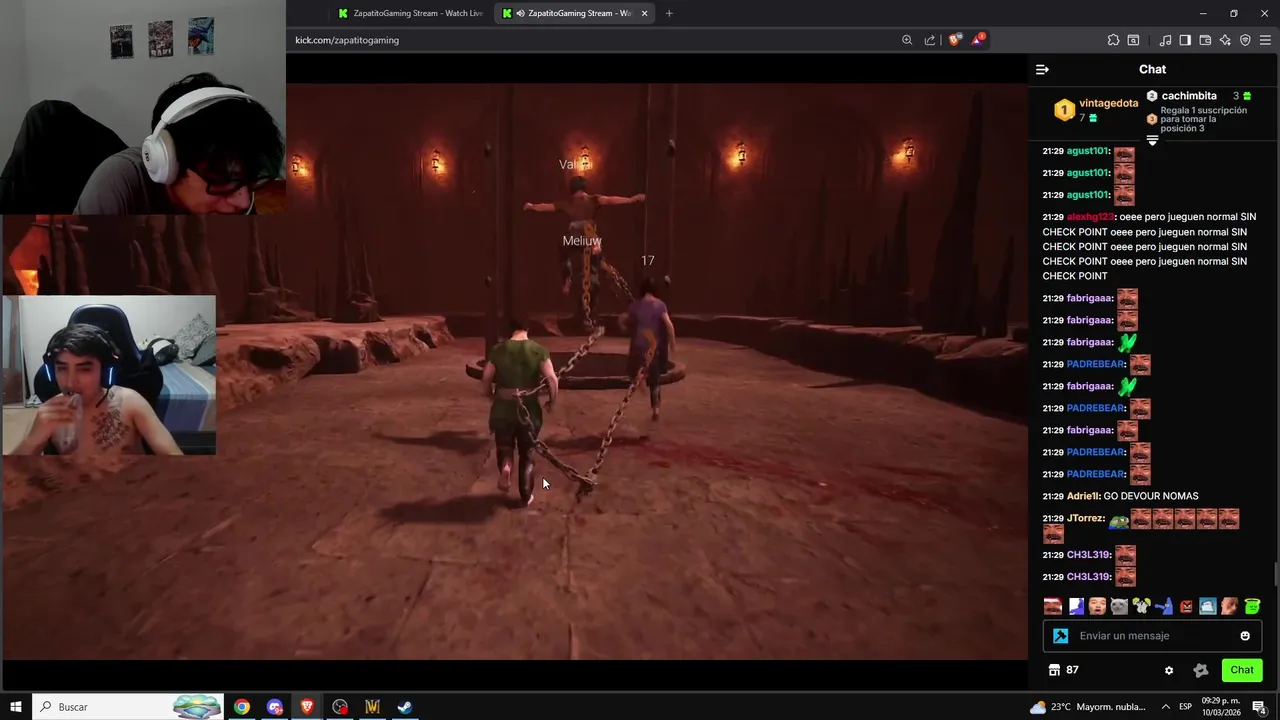Viewport: 1280px width, 720px height.
Task: Open Discord from the taskbar
Action: pos(275,707)
